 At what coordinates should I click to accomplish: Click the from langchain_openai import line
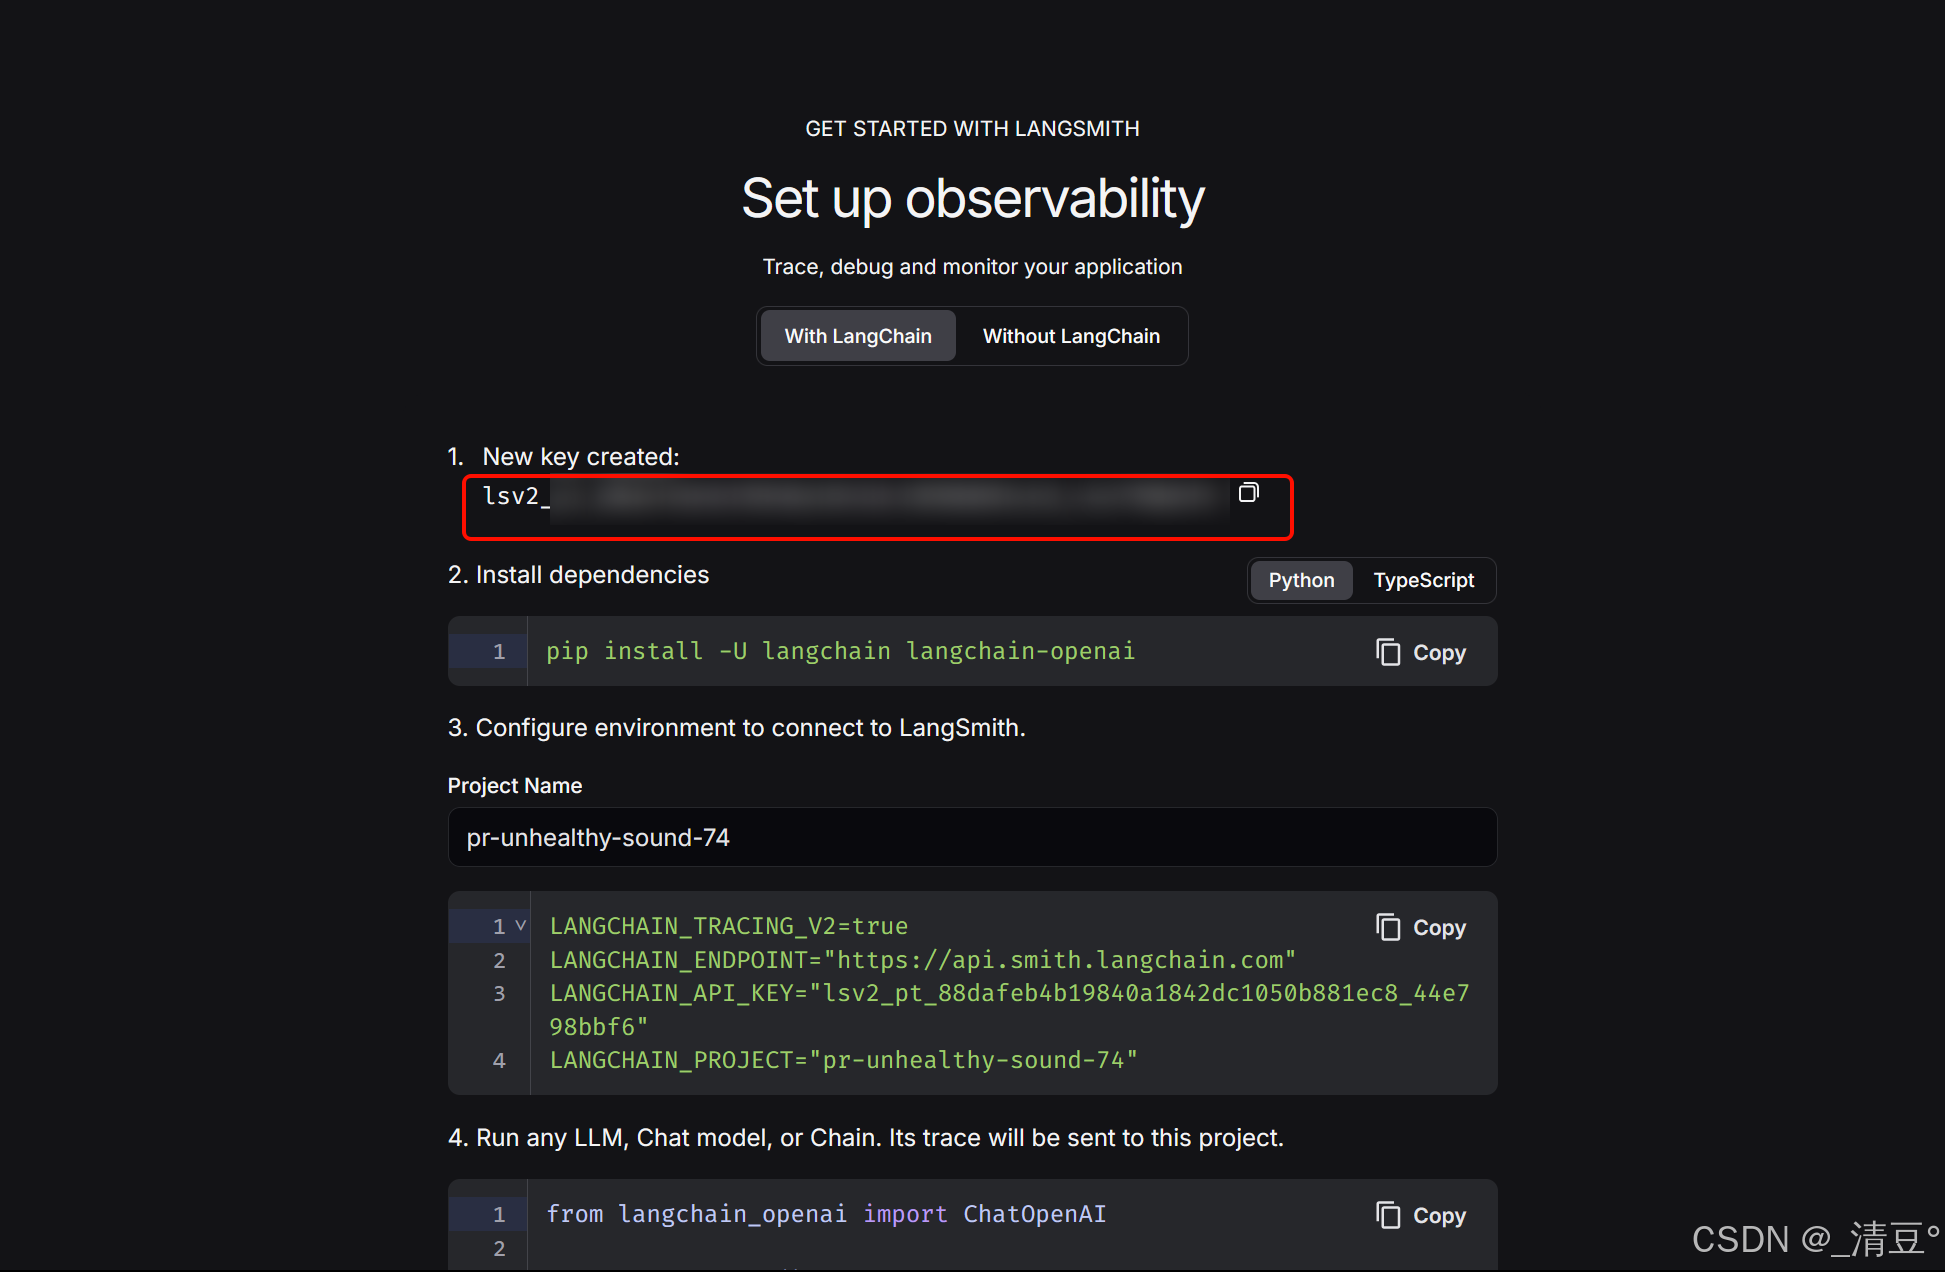point(826,1214)
